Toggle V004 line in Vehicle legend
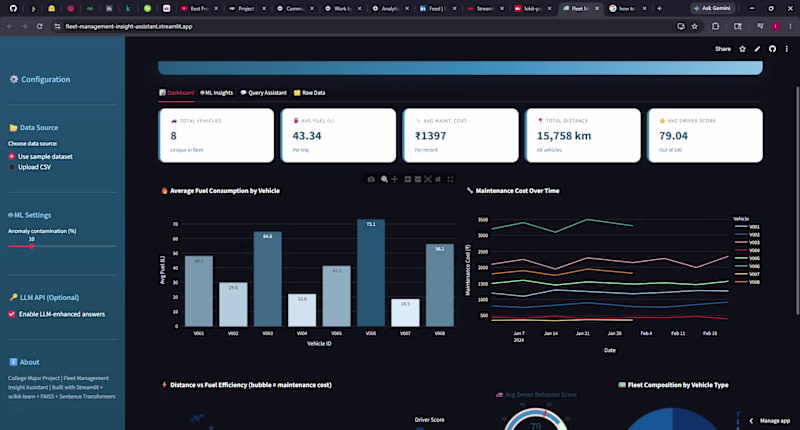The height and width of the screenshot is (430, 800). pos(747,250)
